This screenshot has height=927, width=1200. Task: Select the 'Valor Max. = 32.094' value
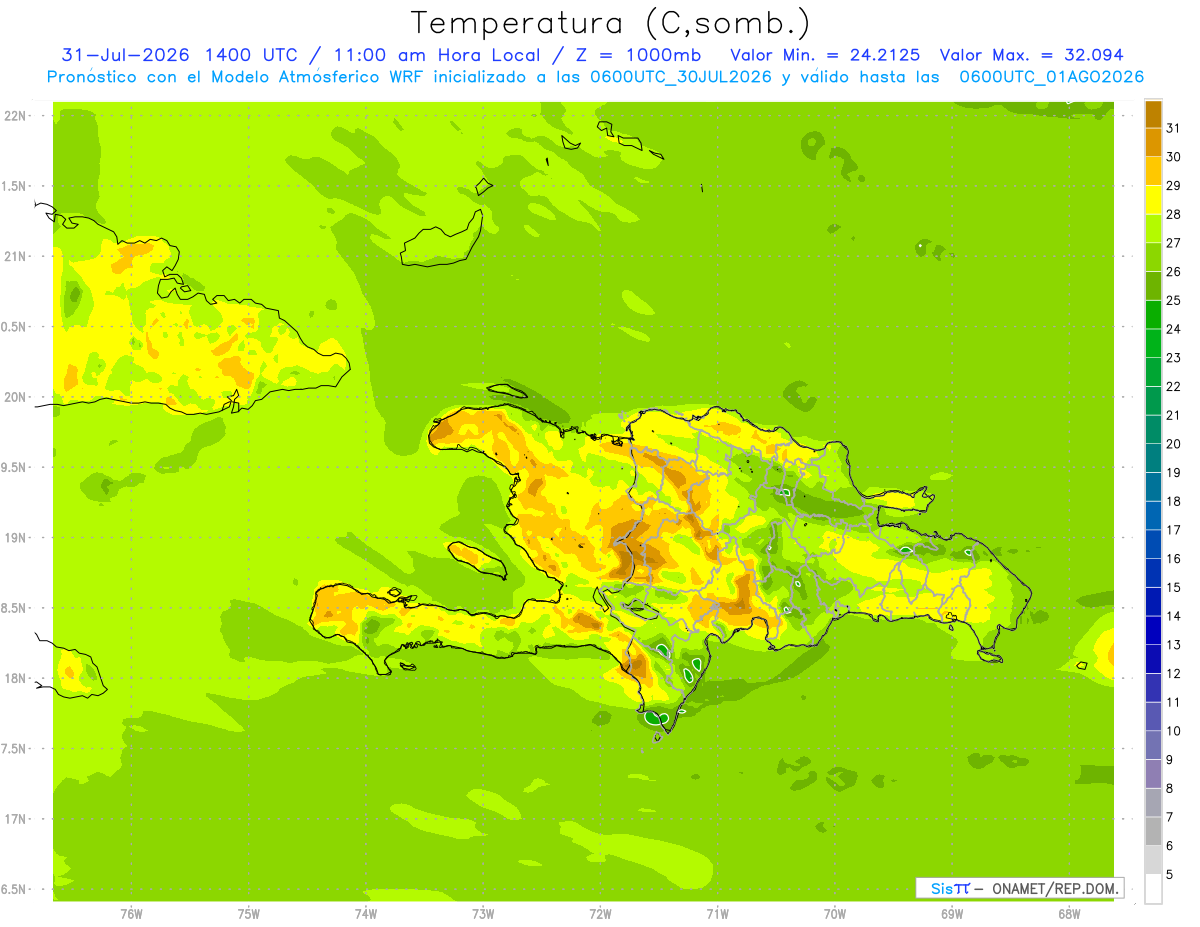(x=1031, y=55)
